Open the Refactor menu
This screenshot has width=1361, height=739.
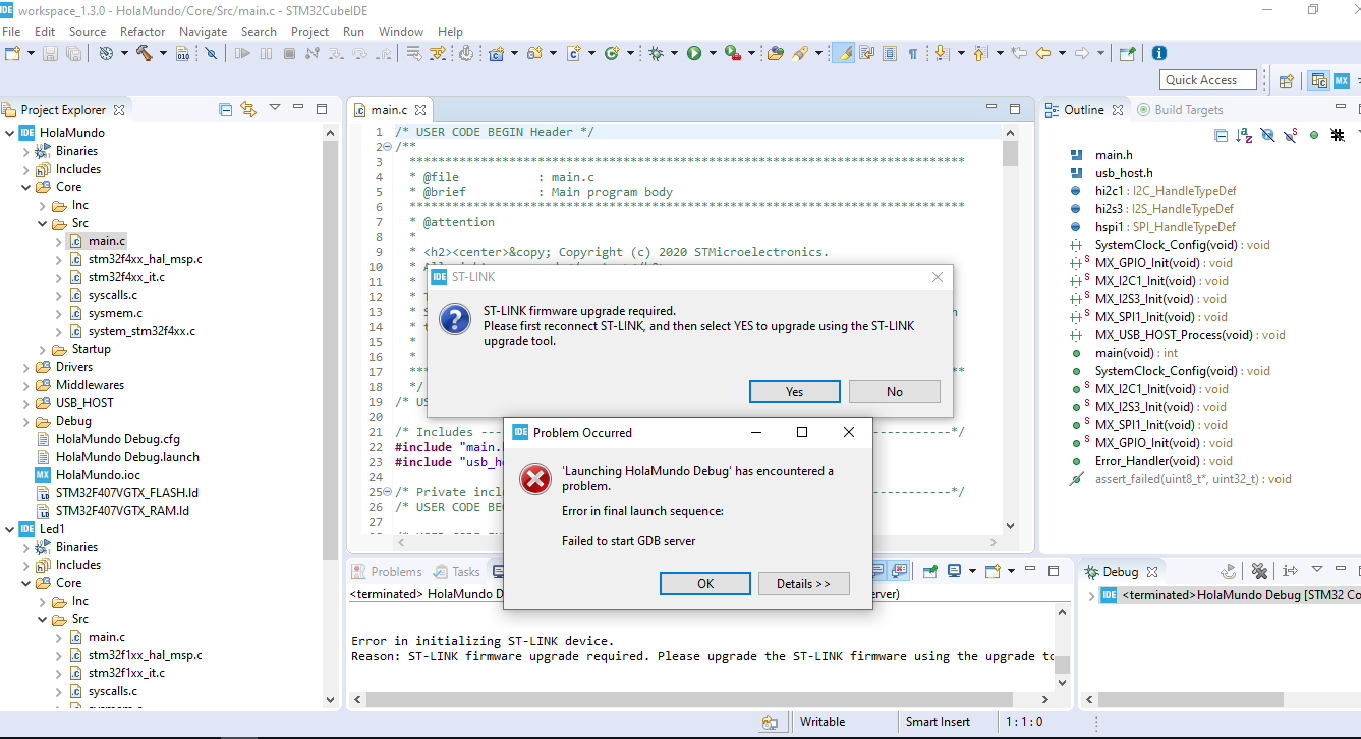(x=142, y=31)
